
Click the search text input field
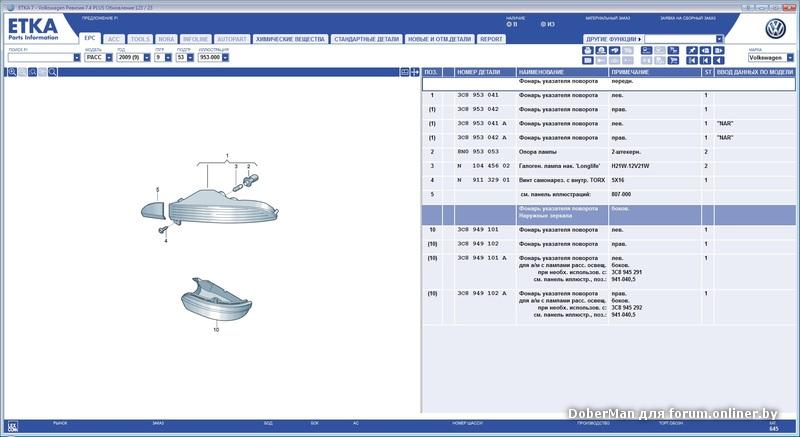click(40, 58)
